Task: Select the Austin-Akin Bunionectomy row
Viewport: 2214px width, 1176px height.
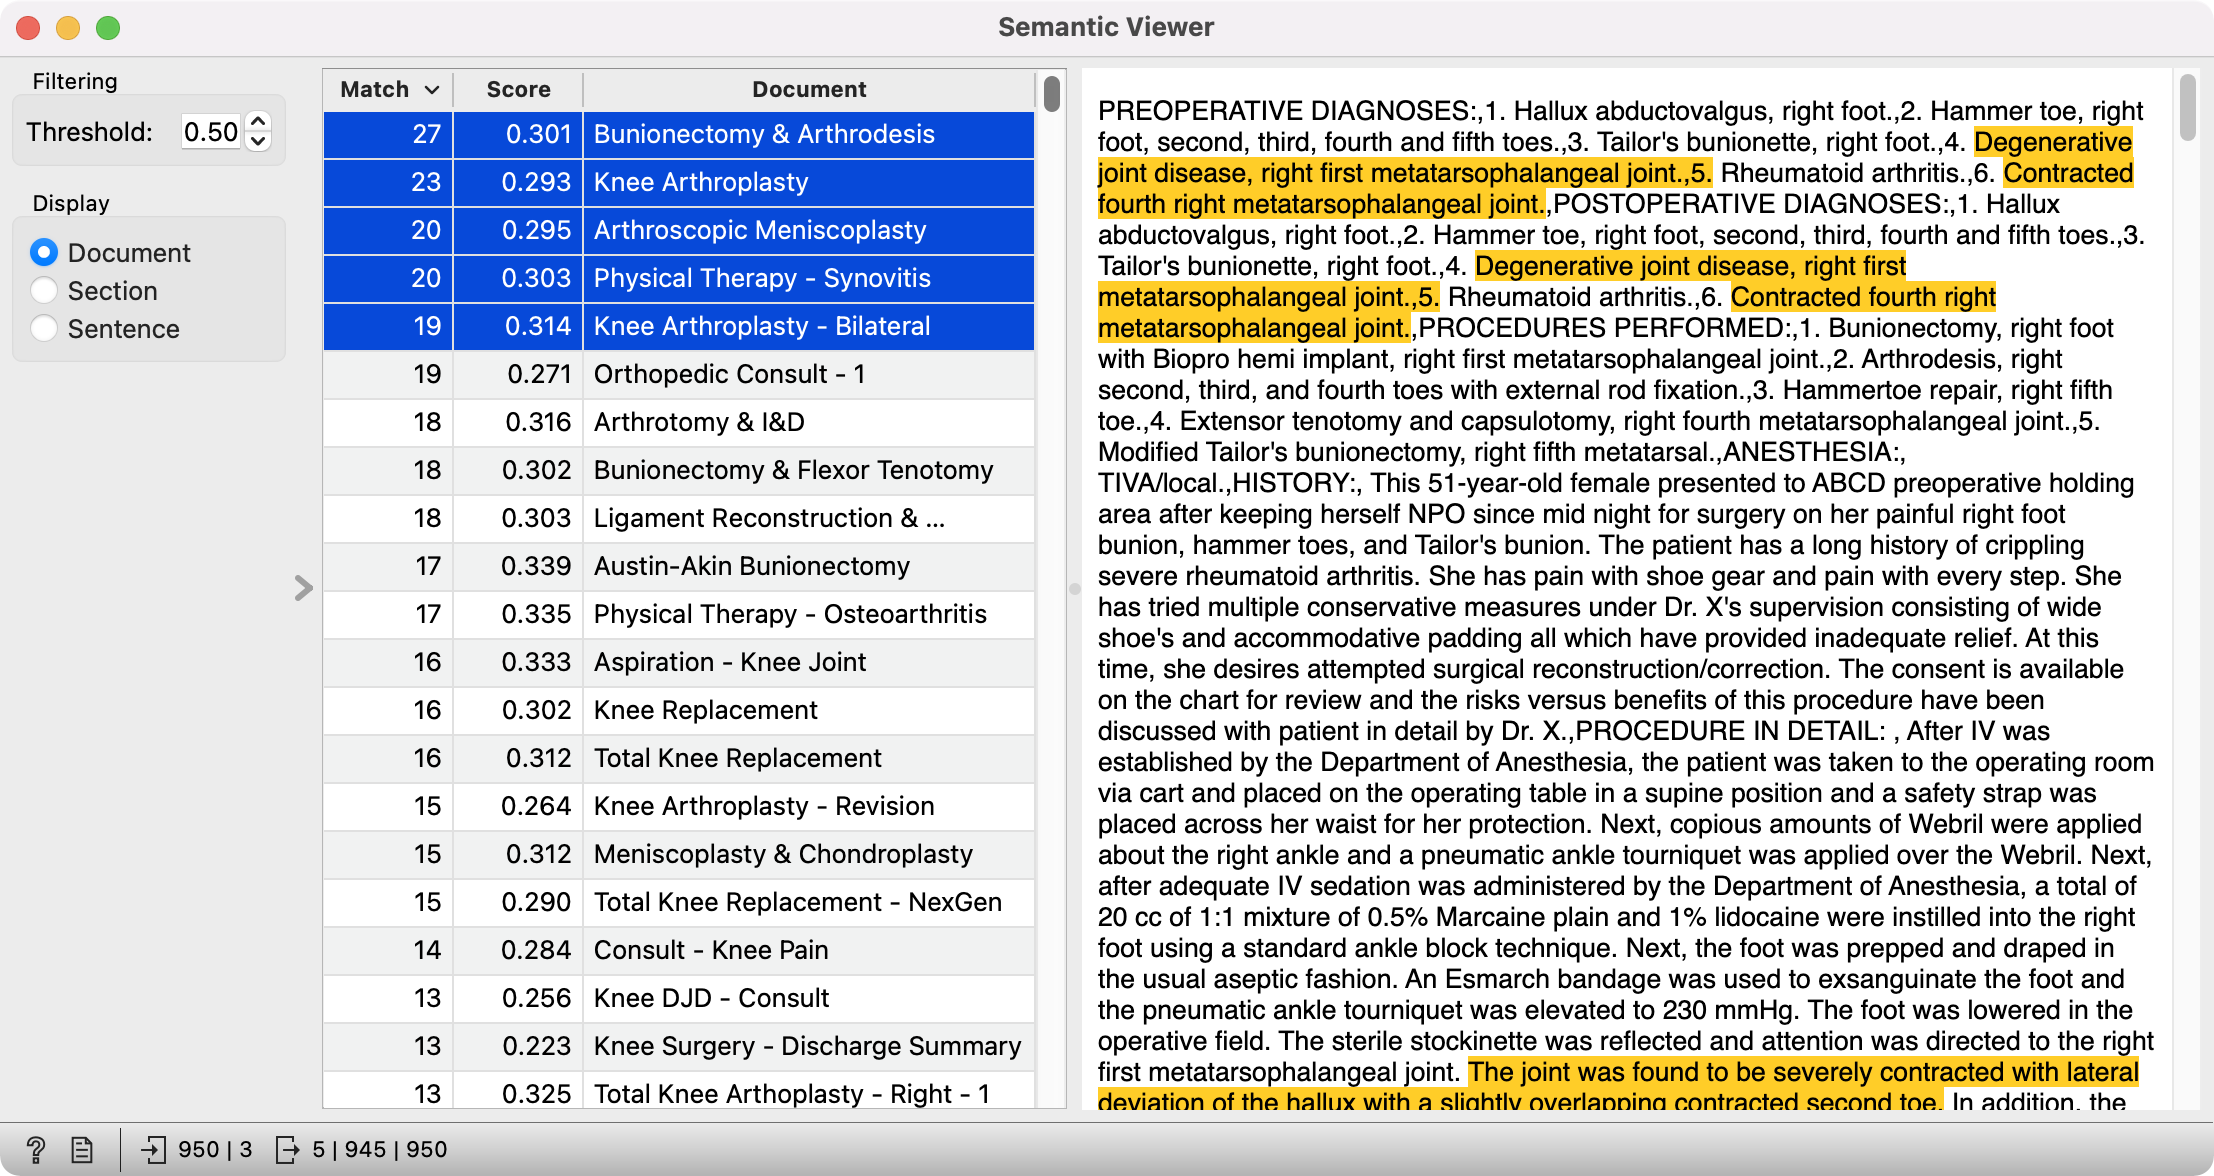Action: [679, 566]
